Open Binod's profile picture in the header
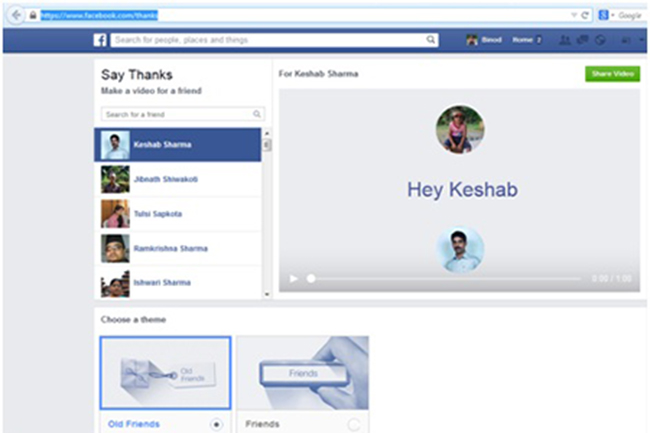This screenshot has width=650, height=433. point(472,40)
